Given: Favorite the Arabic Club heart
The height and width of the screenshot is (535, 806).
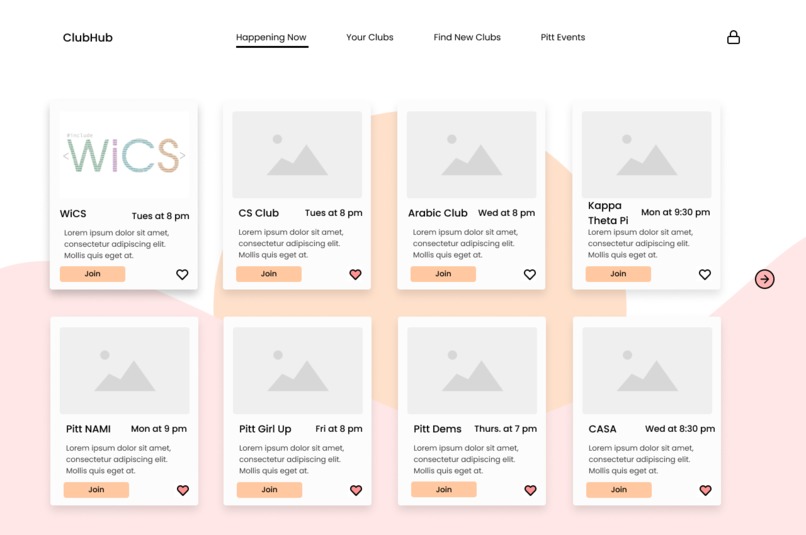Looking at the screenshot, I should [529, 274].
